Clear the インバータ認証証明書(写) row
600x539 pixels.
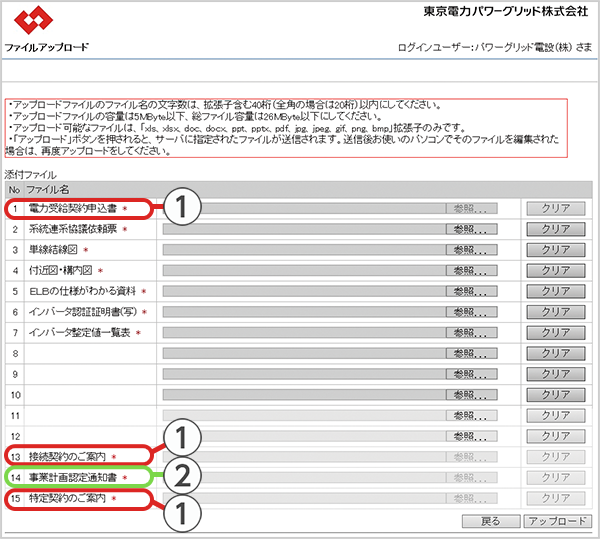click(x=556, y=312)
